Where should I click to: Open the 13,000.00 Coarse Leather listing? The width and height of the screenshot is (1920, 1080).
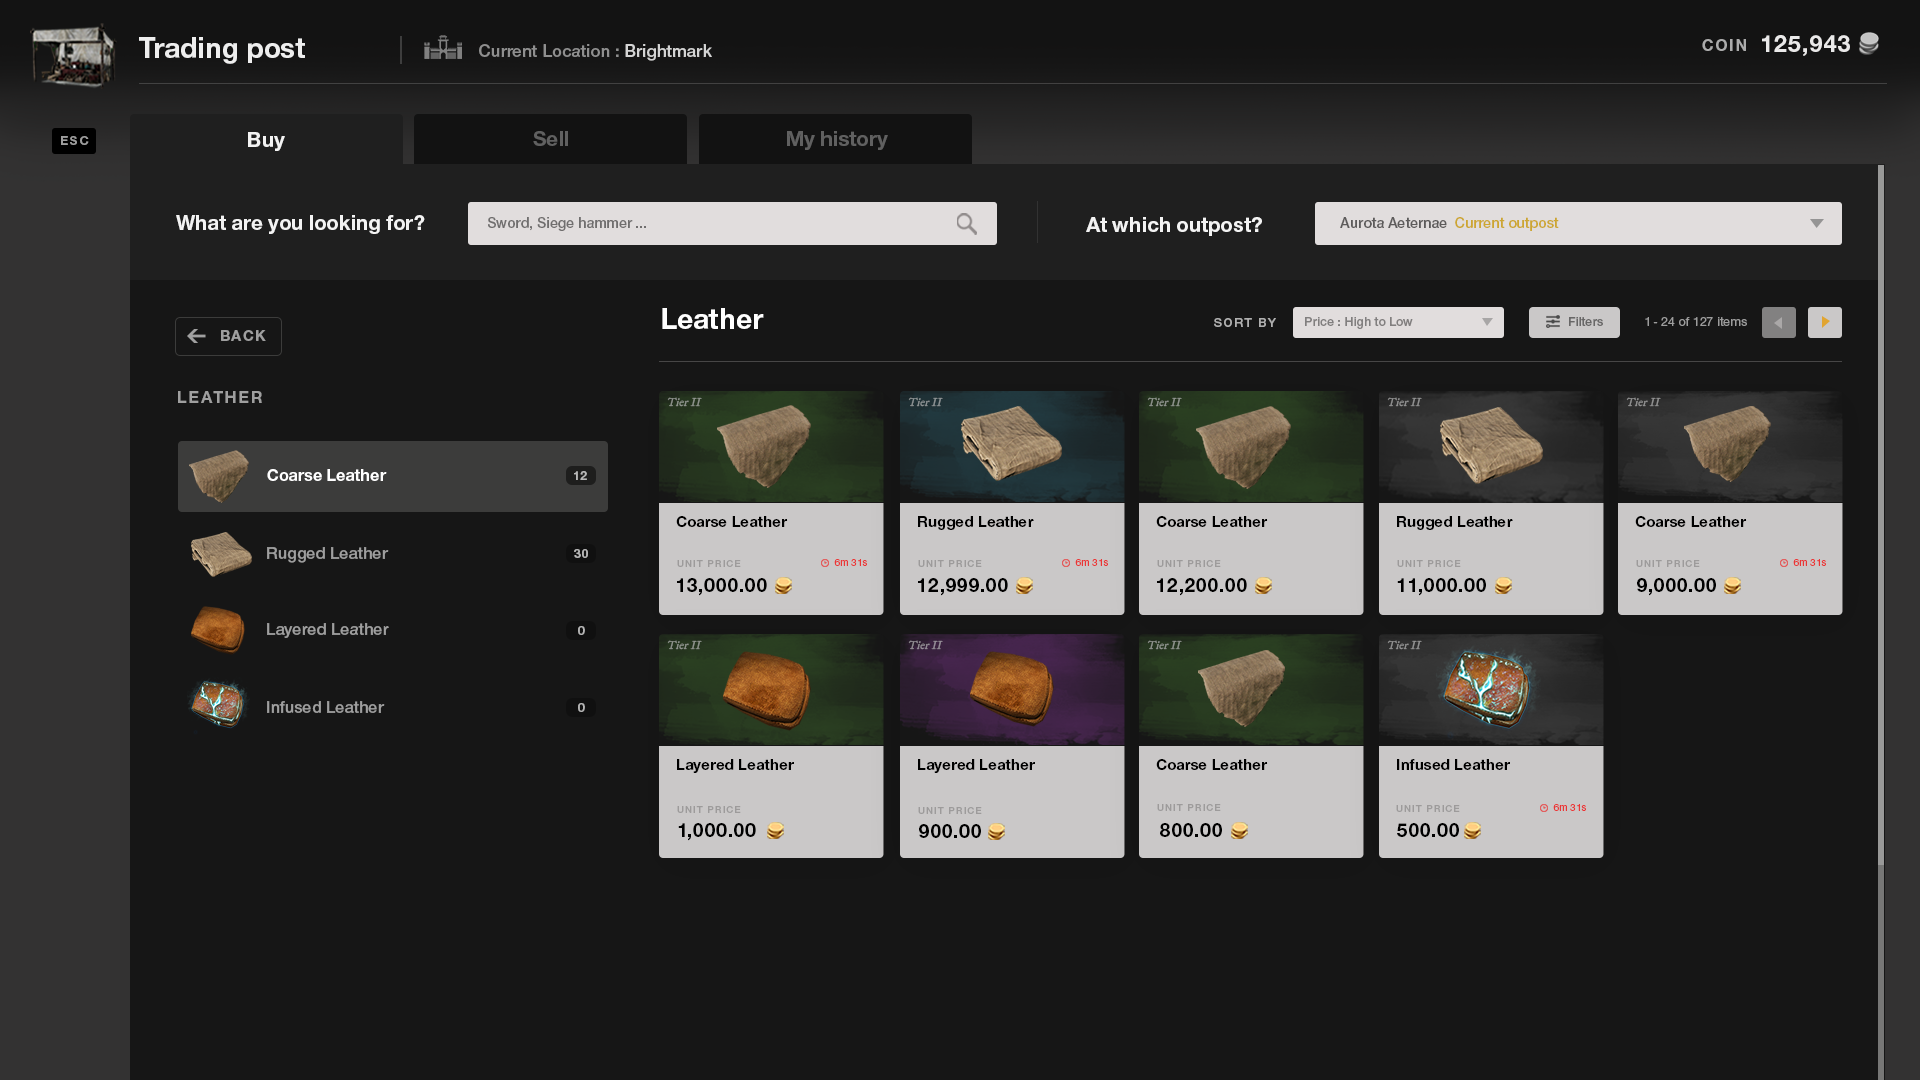[x=770, y=502]
